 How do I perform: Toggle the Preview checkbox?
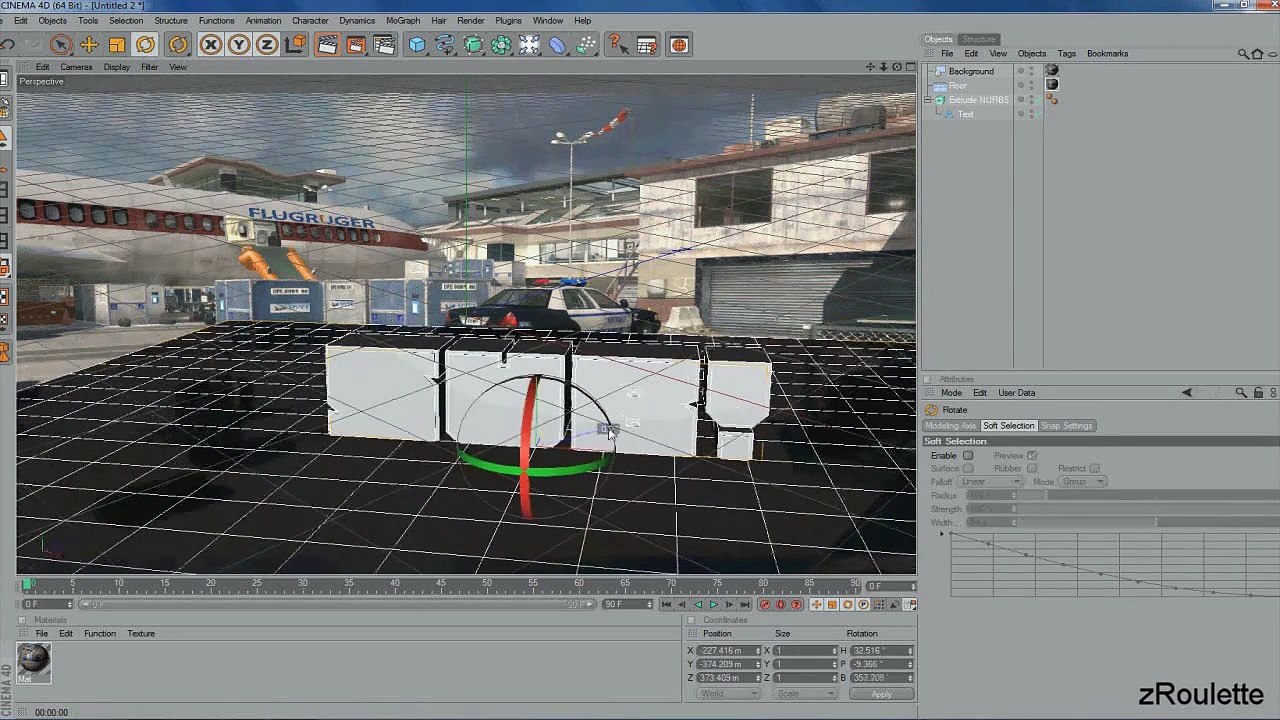1032,456
